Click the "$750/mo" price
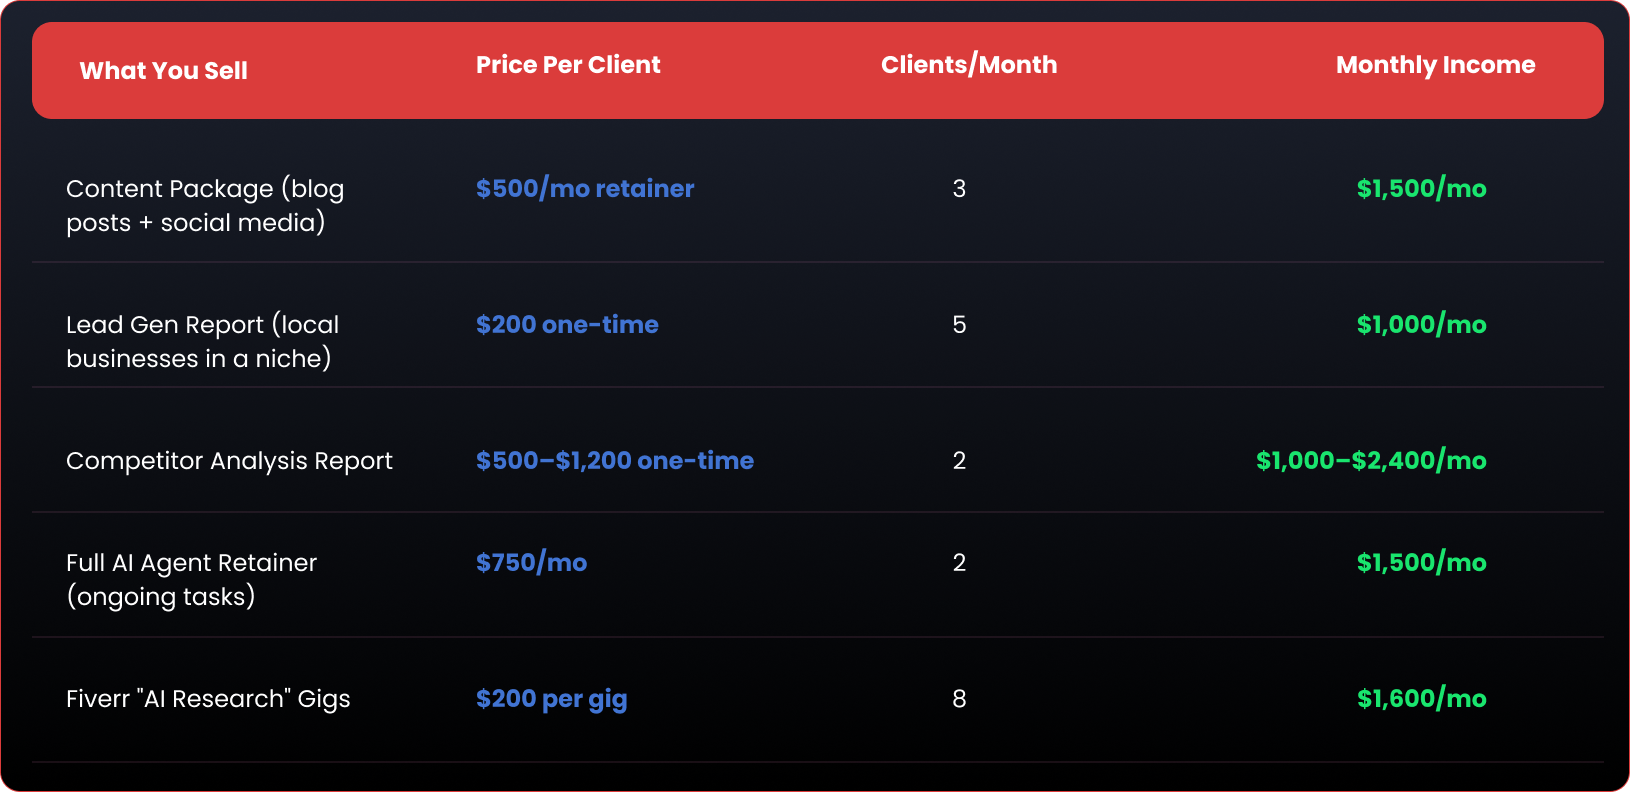 531,563
